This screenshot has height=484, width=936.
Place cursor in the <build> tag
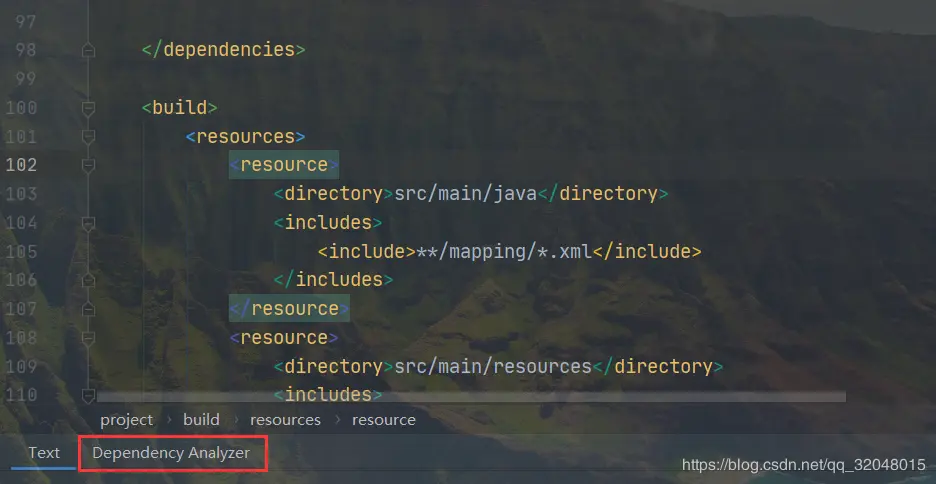[x=180, y=107]
